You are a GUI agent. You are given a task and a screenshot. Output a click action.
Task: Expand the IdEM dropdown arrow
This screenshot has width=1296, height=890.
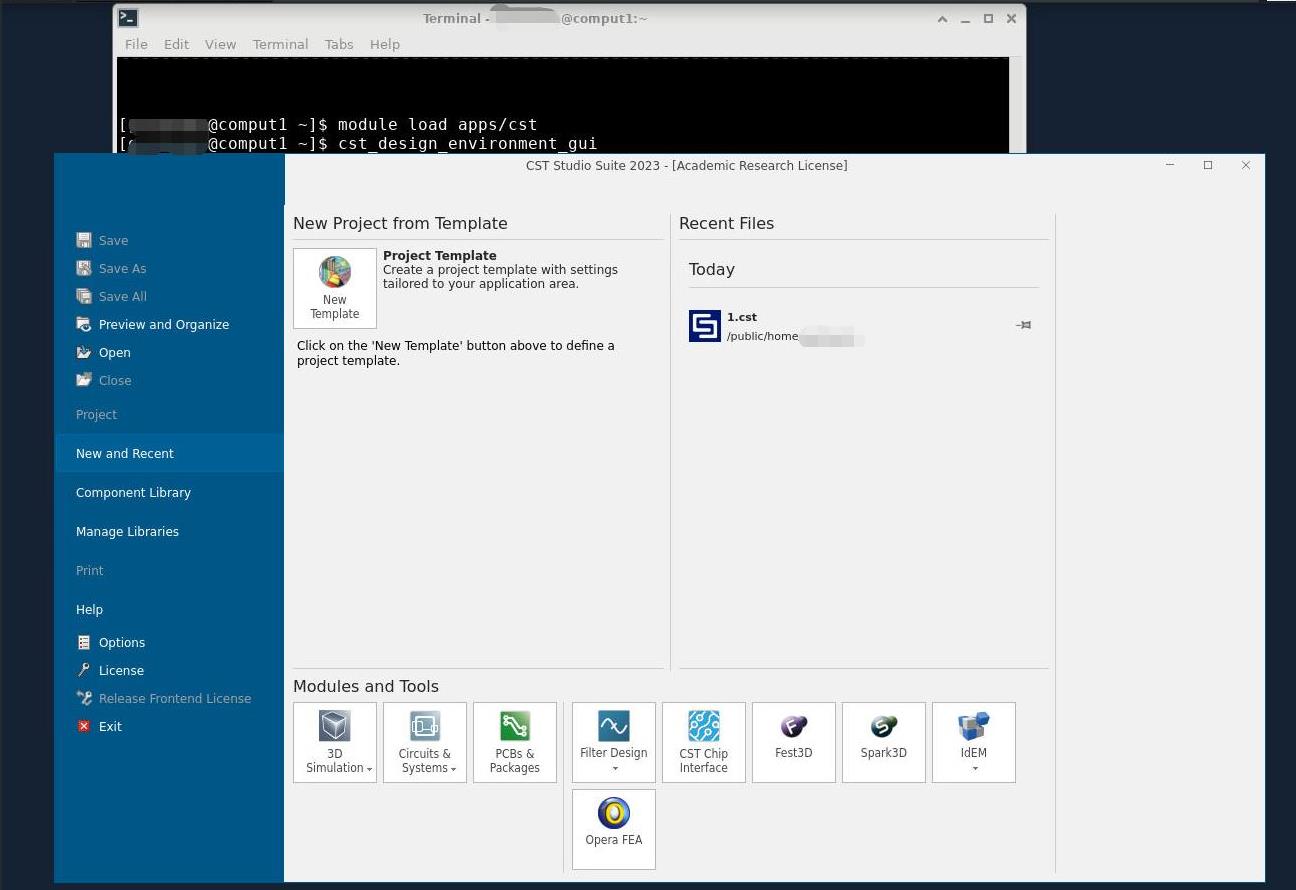pos(974,769)
